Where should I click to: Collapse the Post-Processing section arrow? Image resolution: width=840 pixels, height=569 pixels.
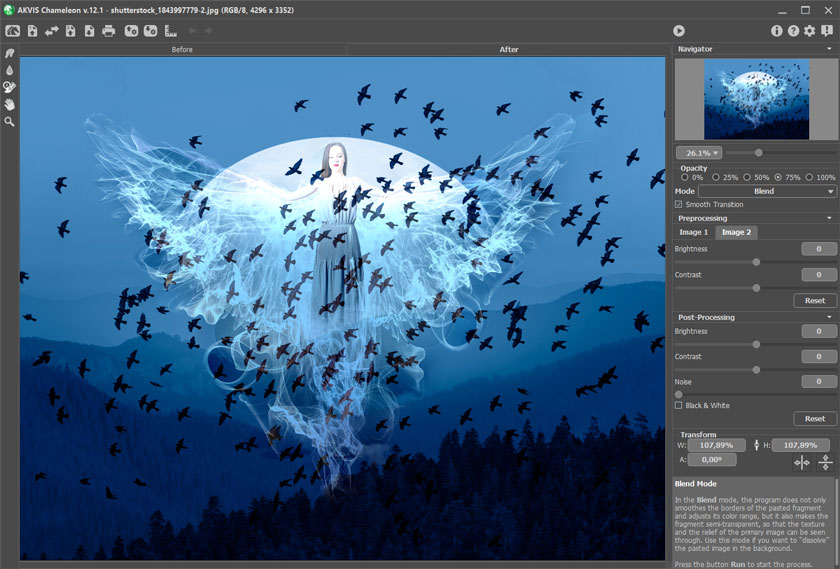pyautogui.click(x=829, y=317)
